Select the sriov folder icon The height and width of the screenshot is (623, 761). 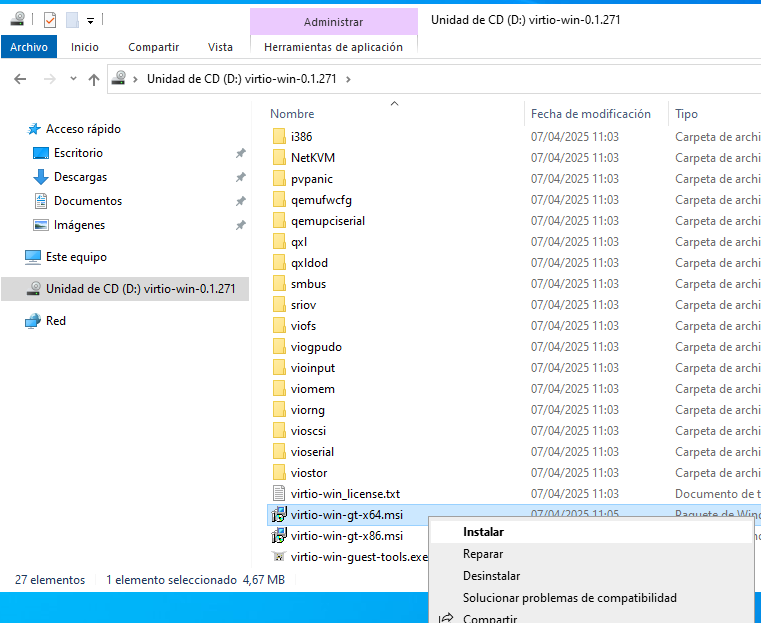tap(279, 305)
